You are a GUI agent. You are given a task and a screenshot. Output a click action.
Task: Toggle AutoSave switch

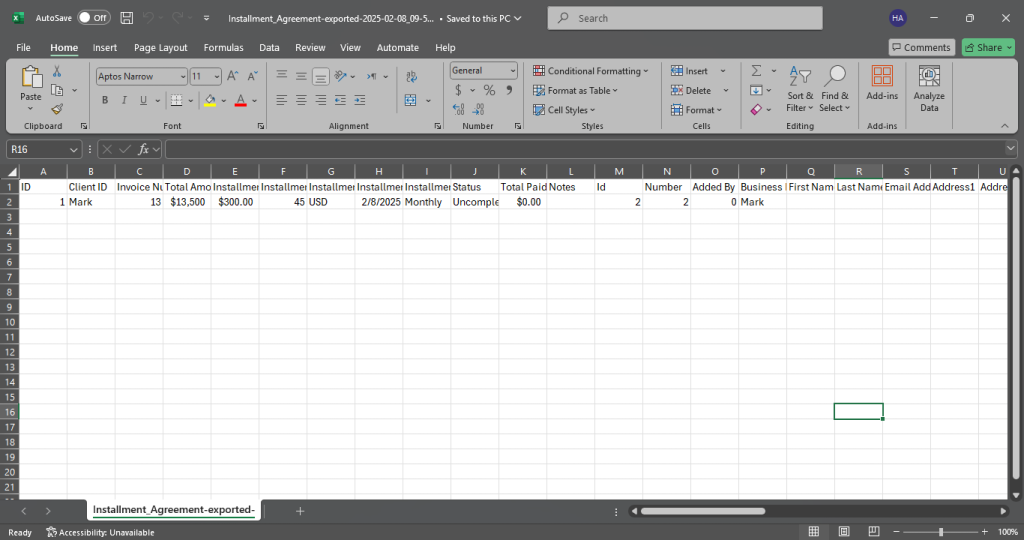click(94, 18)
